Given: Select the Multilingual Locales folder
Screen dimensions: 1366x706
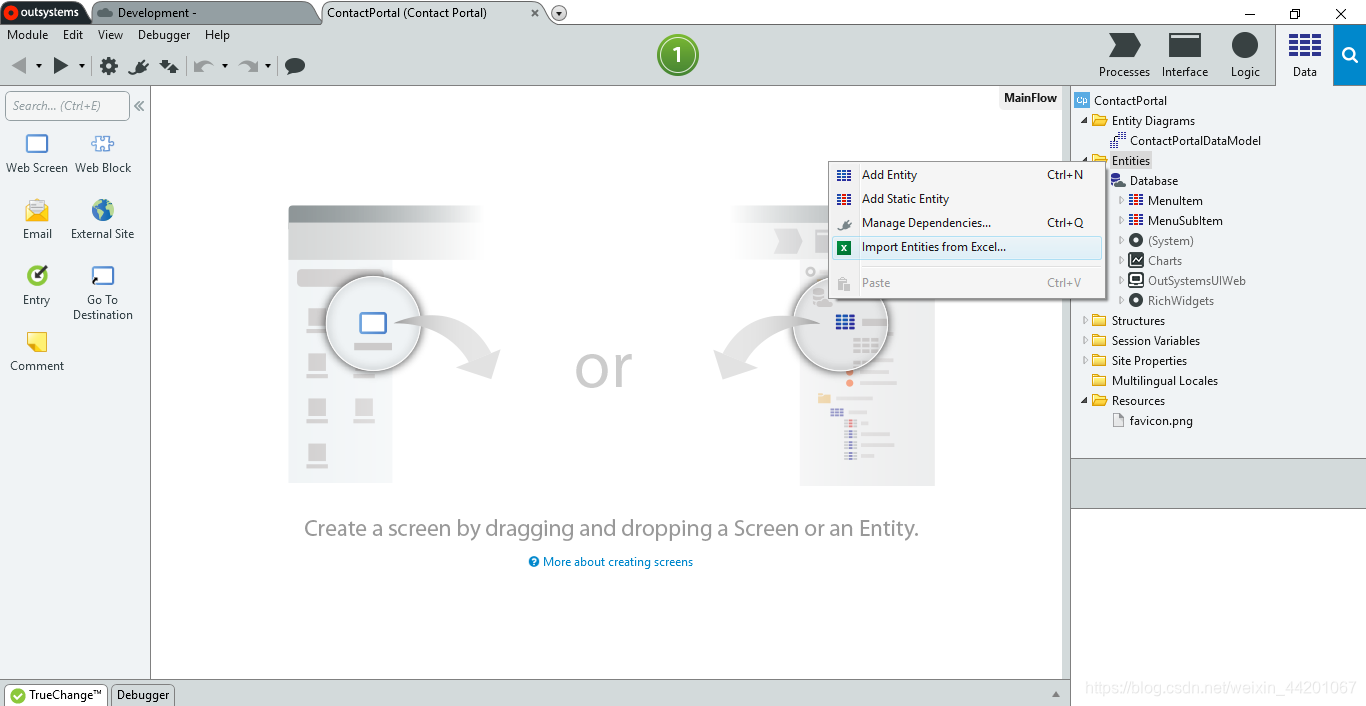Looking at the screenshot, I should click(1165, 381).
